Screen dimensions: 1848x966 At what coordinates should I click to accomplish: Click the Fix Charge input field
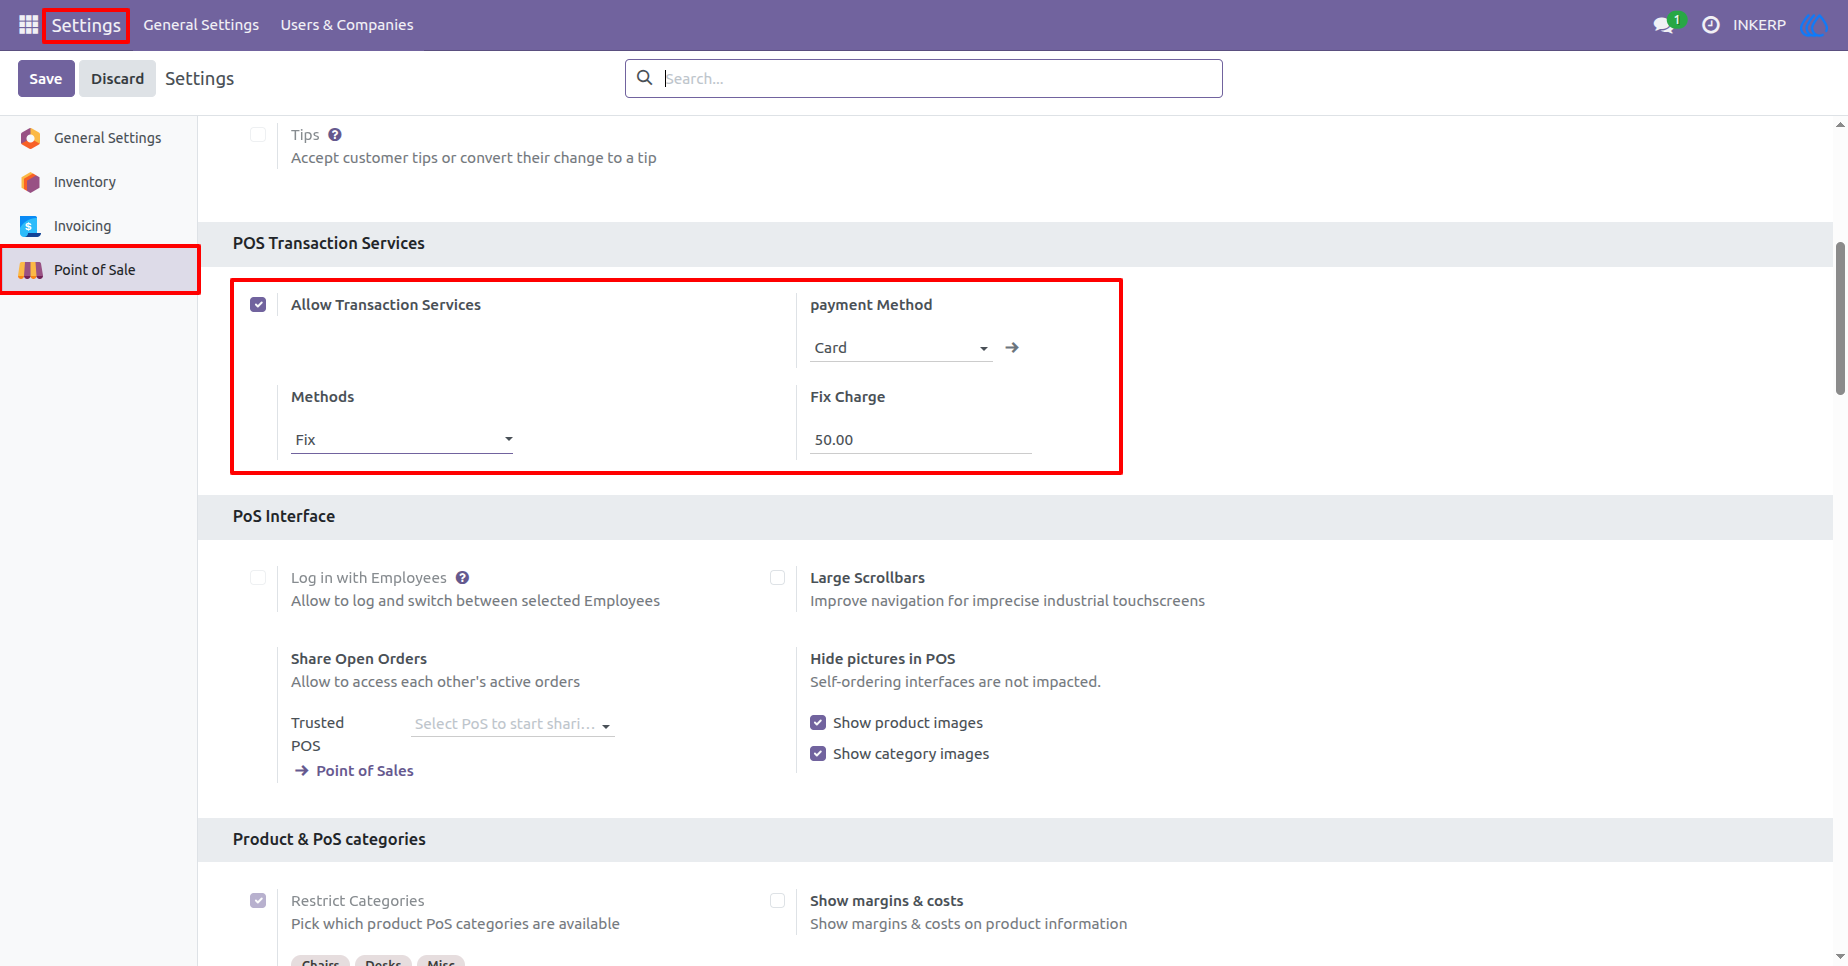tap(921, 440)
